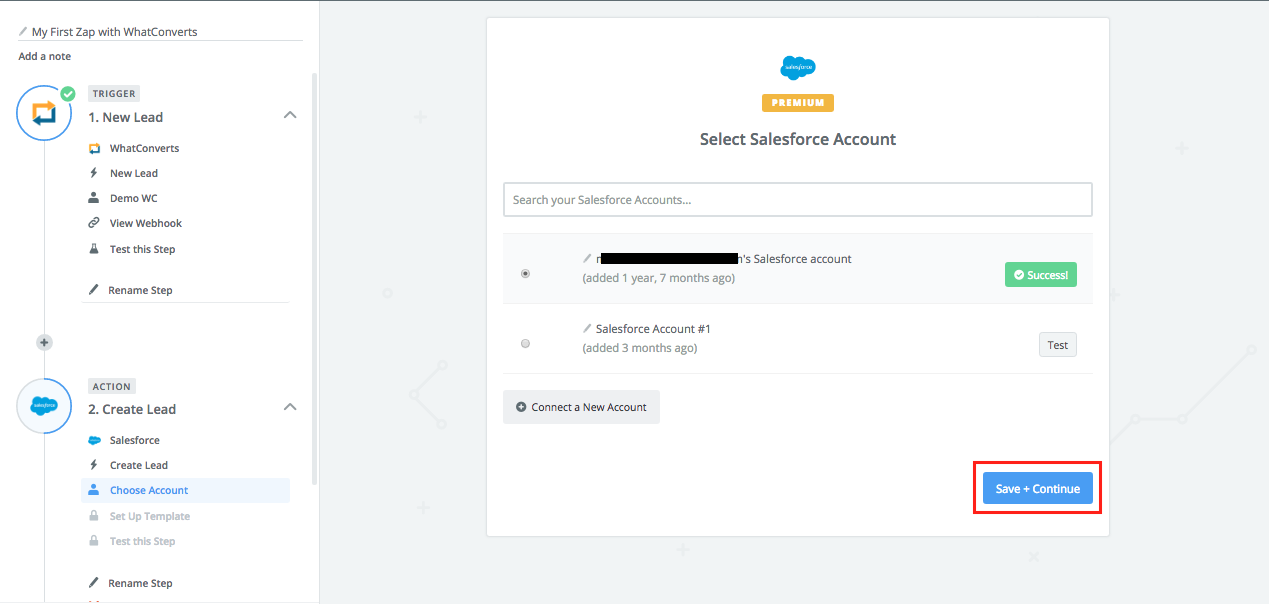Viewport: 1269px width, 604px height.
Task: Click the plus icon to add a step
Action: tap(44, 342)
